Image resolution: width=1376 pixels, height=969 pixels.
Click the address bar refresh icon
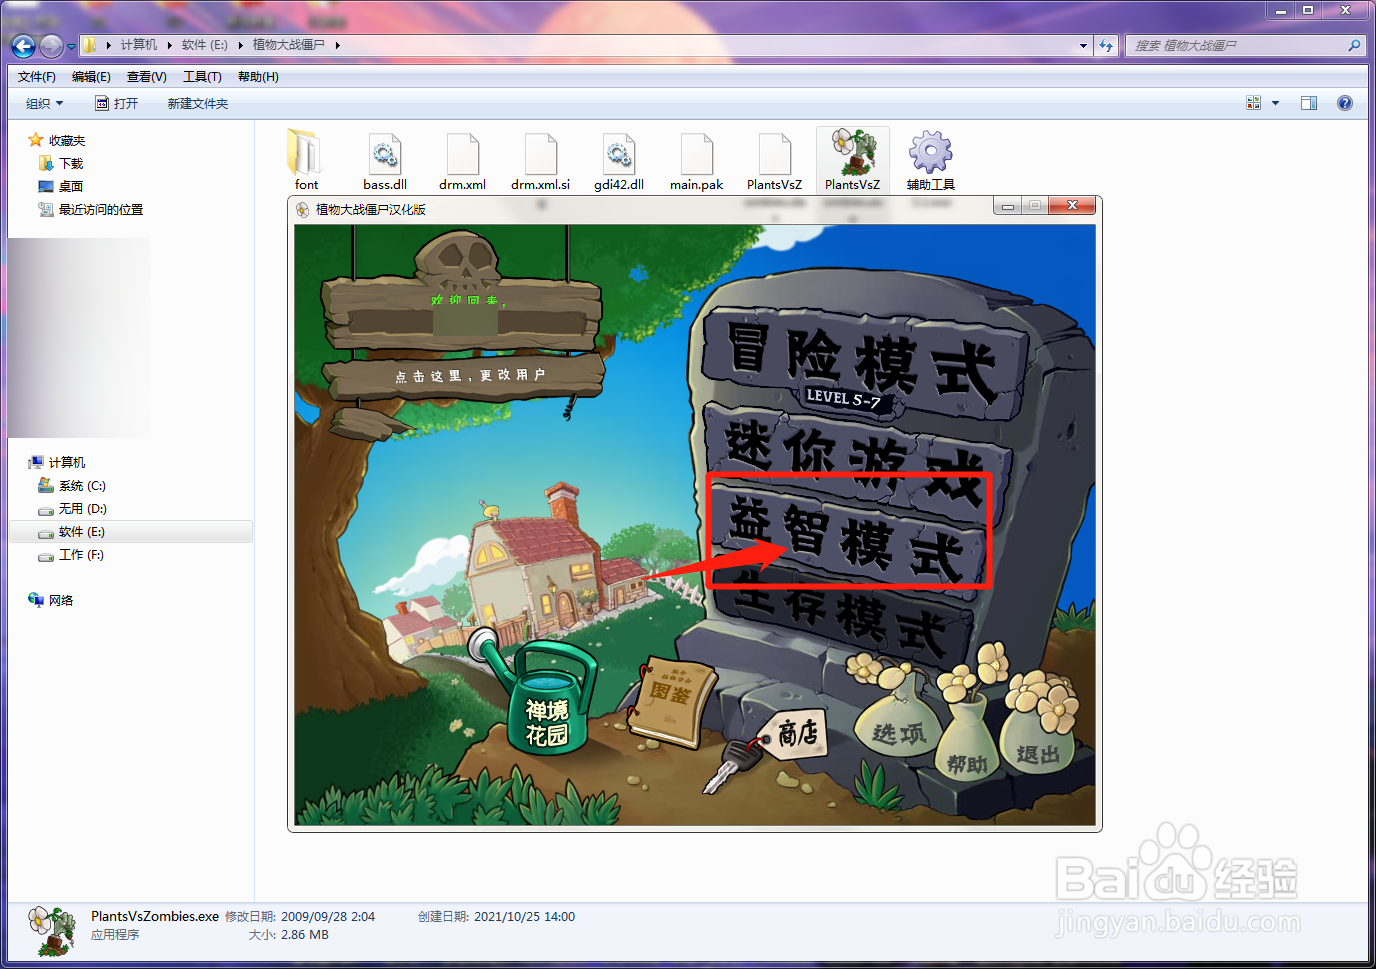[x=1105, y=45]
